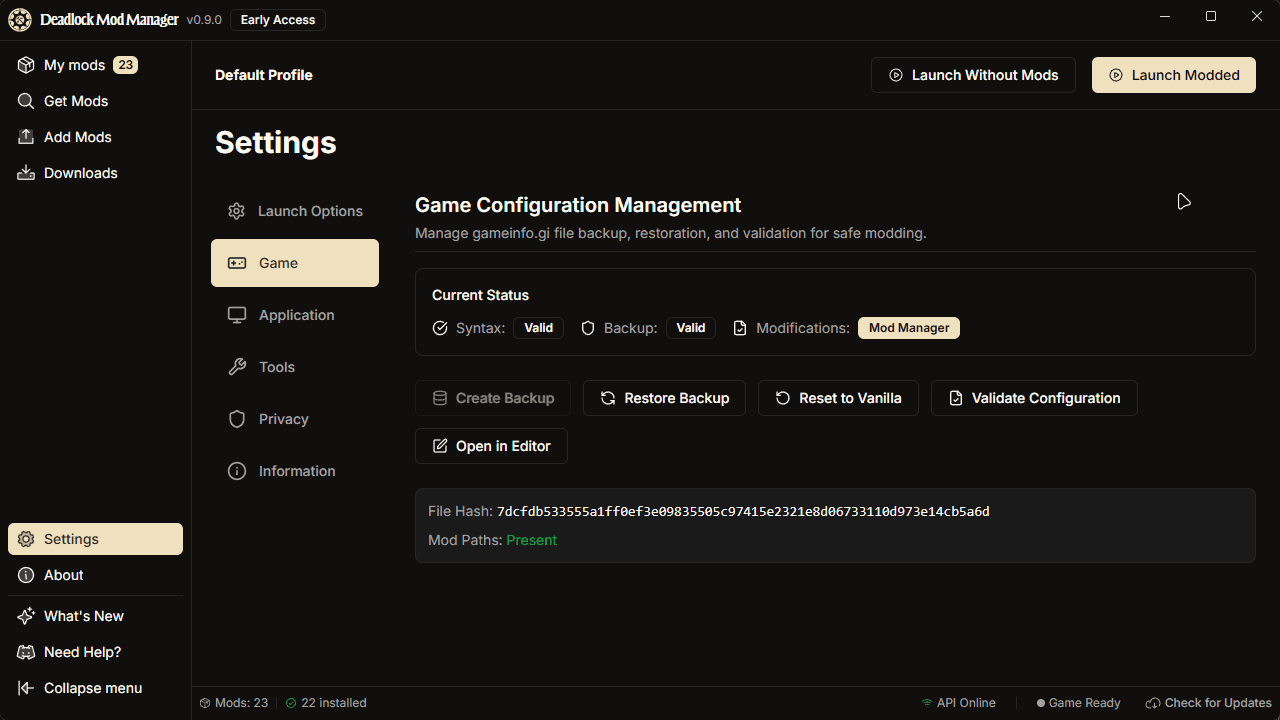This screenshot has width=1280, height=720.
Task: Click Restore Backup button
Action: coord(664,398)
